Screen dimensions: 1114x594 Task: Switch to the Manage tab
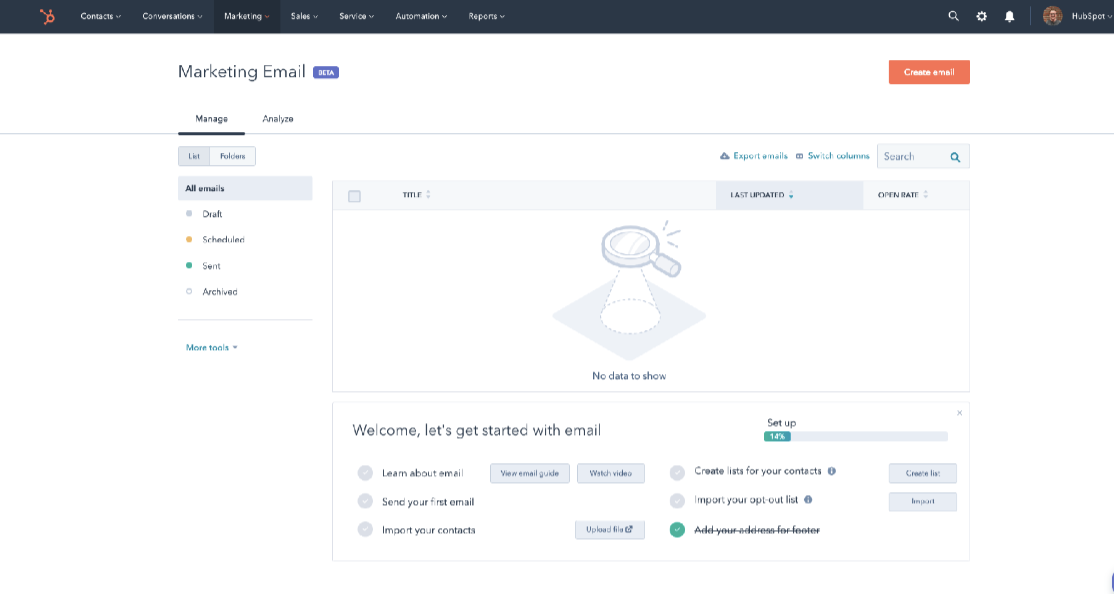211,119
